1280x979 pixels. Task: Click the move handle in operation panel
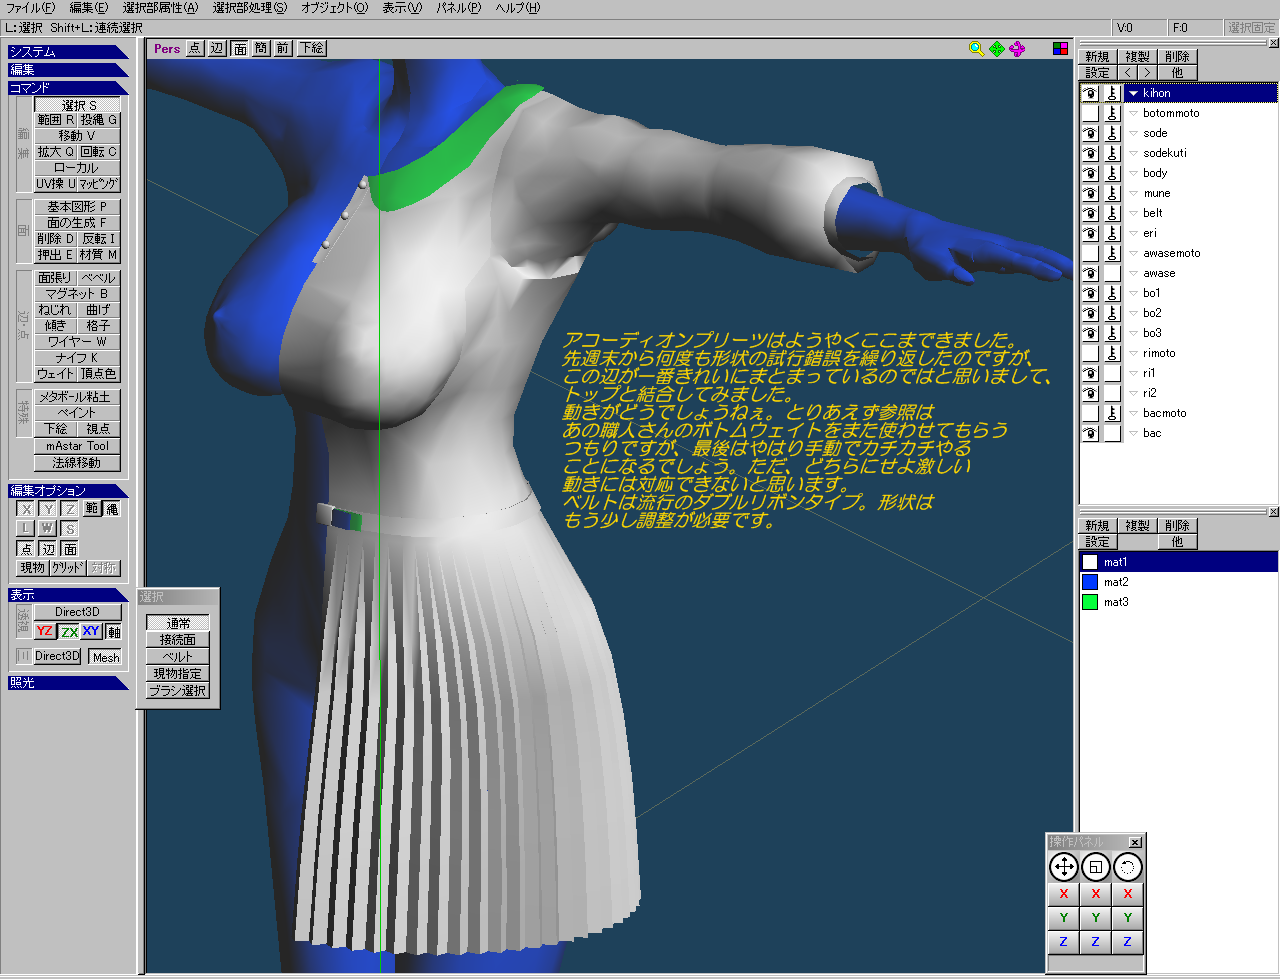(x=1063, y=867)
